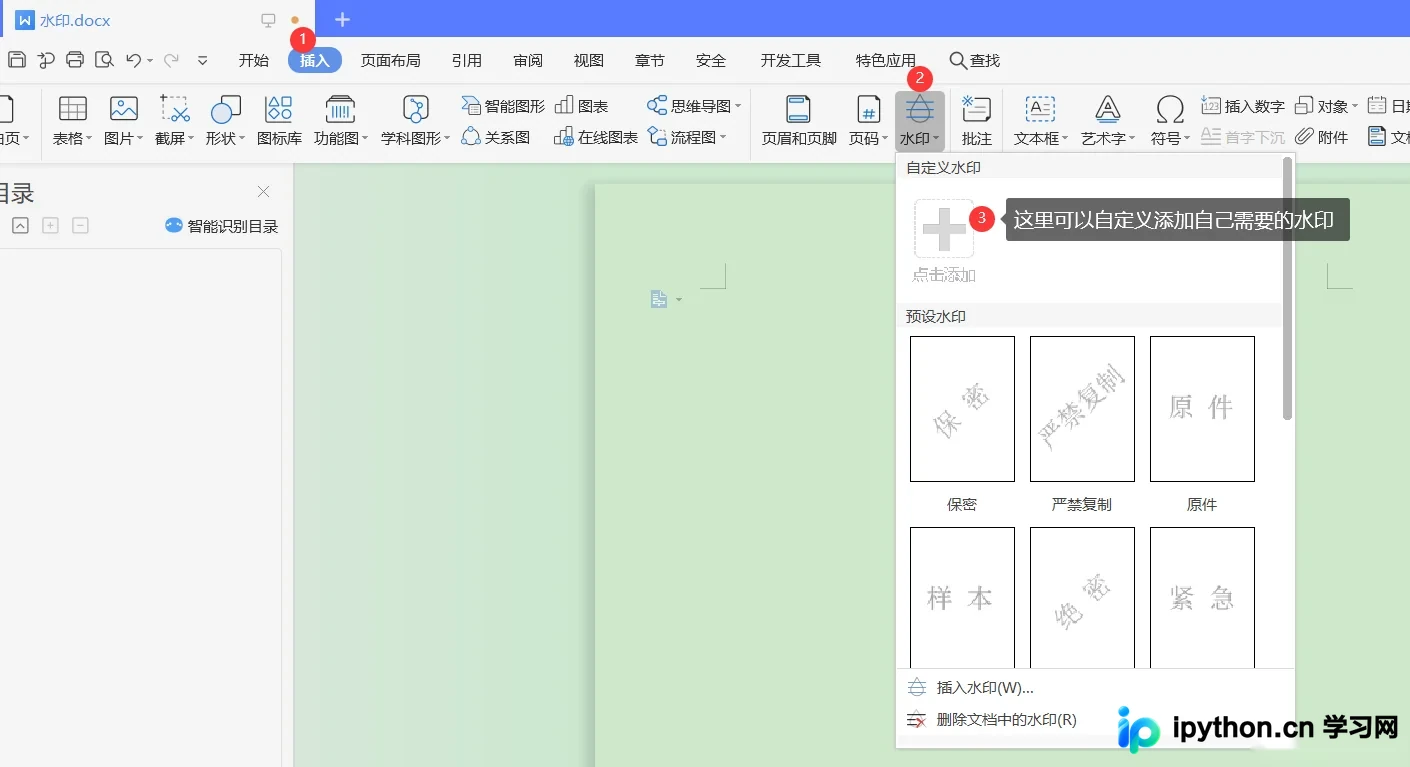Open the 图标库 icon library

click(x=279, y=120)
